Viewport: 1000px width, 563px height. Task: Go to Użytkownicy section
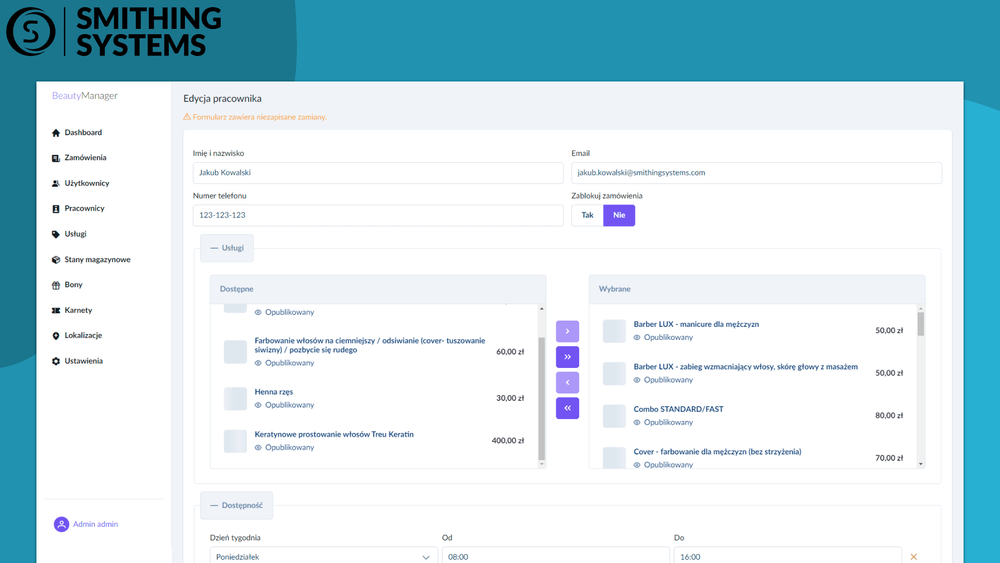(87, 183)
